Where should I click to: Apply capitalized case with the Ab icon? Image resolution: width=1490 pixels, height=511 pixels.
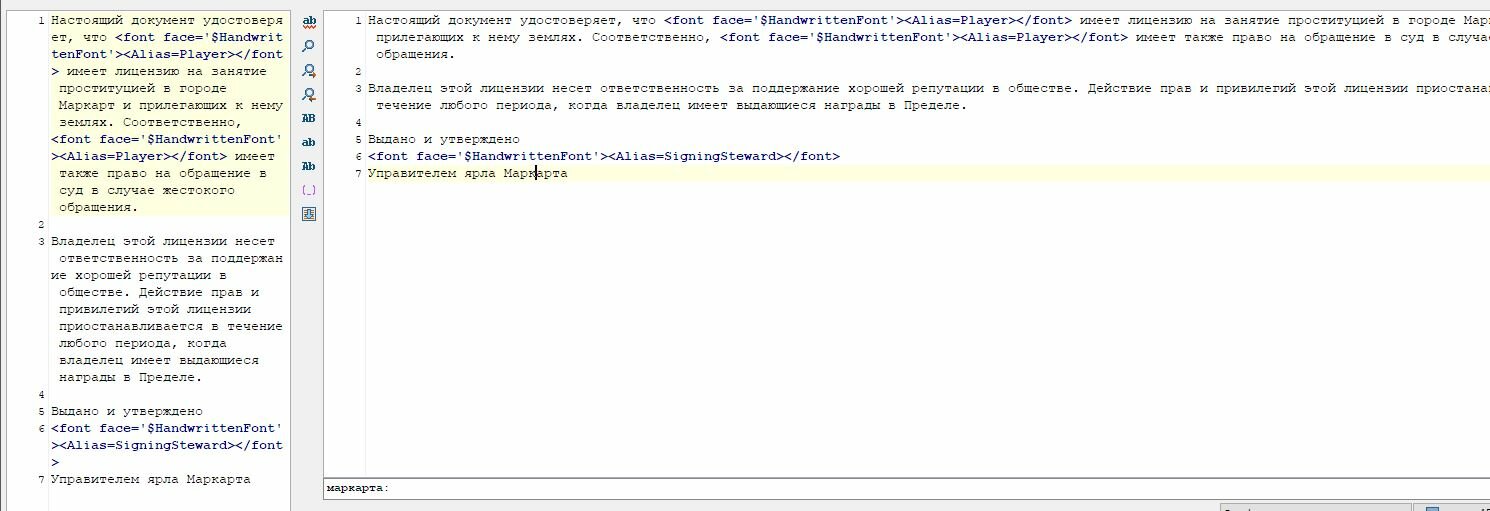pos(309,166)
